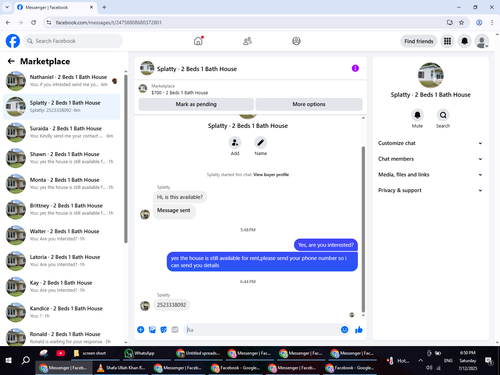Show hidden system tray icons chevron

tap(420, 360)
